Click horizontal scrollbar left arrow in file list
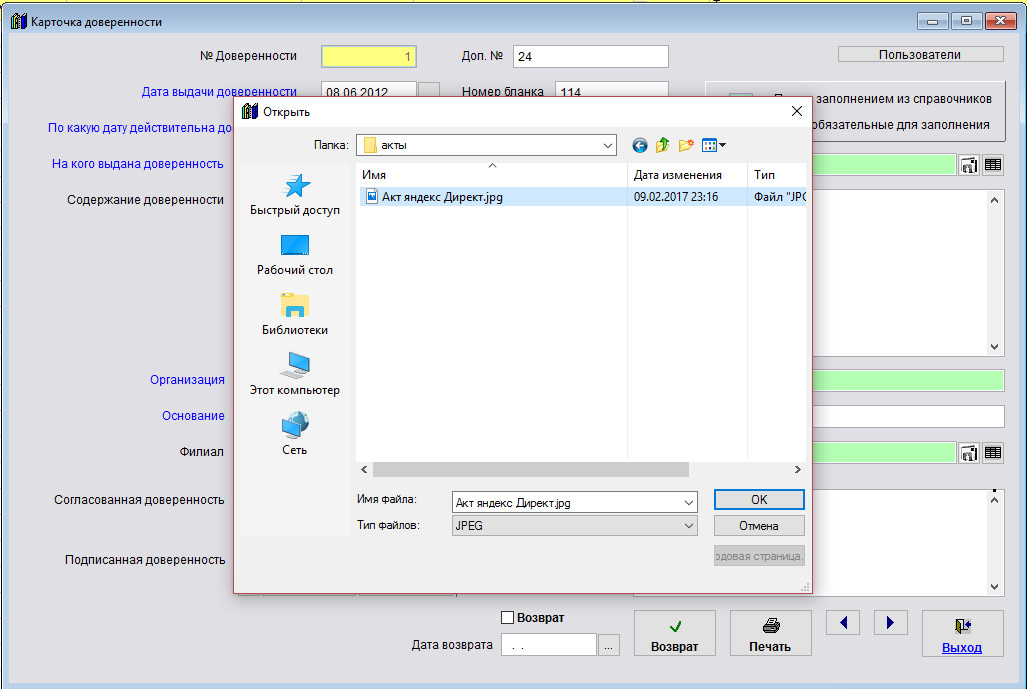Screen dimensions: 1027x689 click(x=364, y=470)
